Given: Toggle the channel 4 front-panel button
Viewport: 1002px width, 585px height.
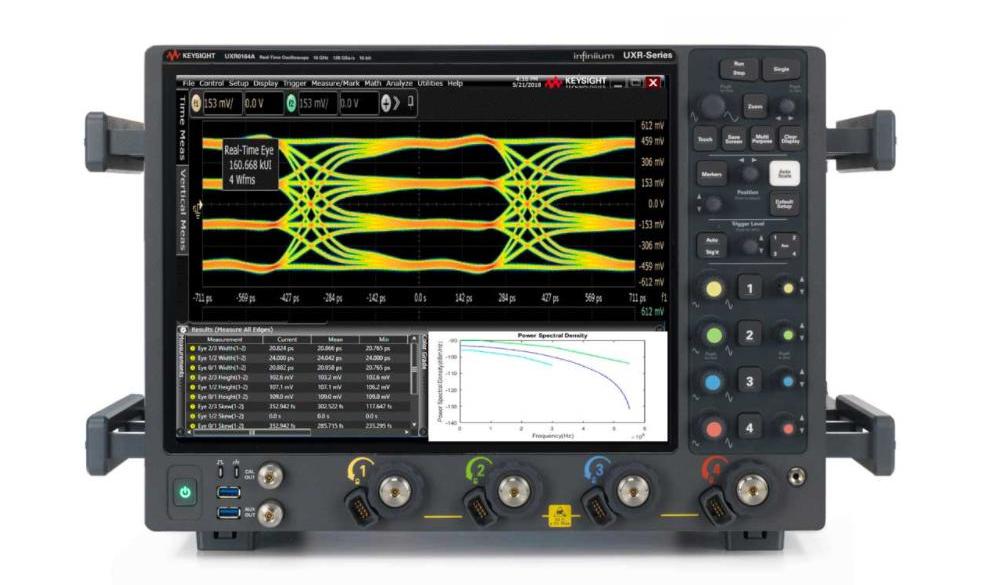Looking at the screenshot, I should (750, 428).
